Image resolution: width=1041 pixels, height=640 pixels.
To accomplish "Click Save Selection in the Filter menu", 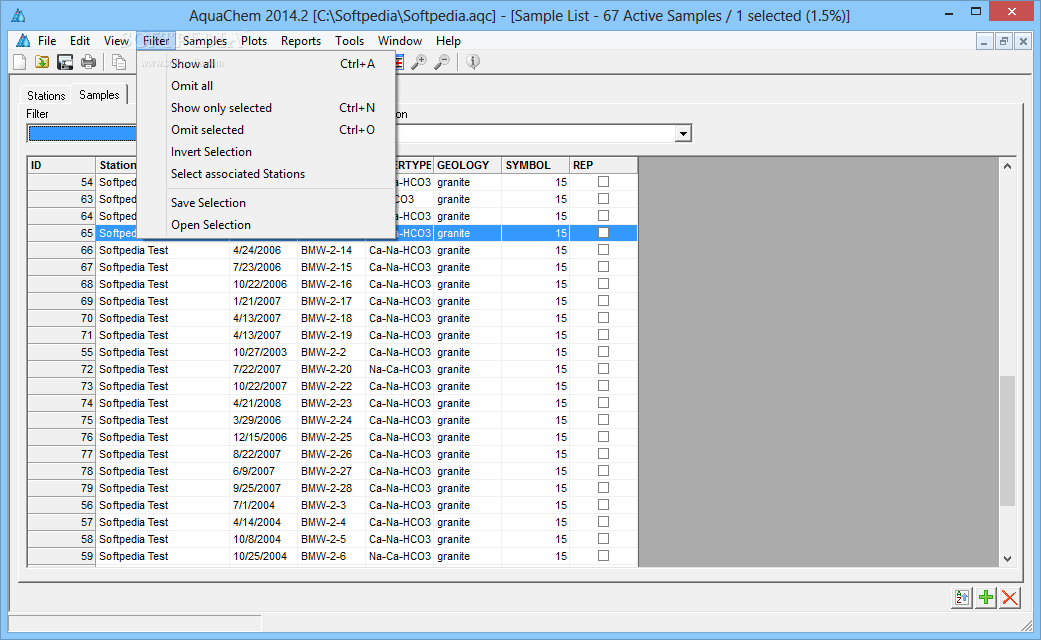I will point(266,202).
